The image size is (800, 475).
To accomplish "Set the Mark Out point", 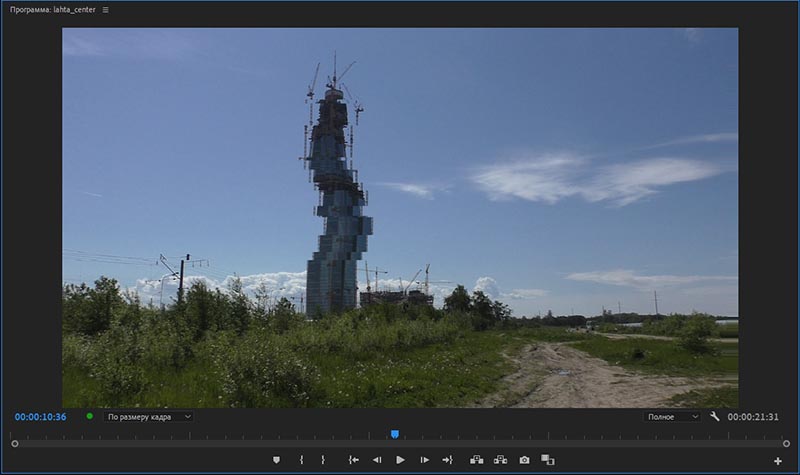I will tap(323, 460).
